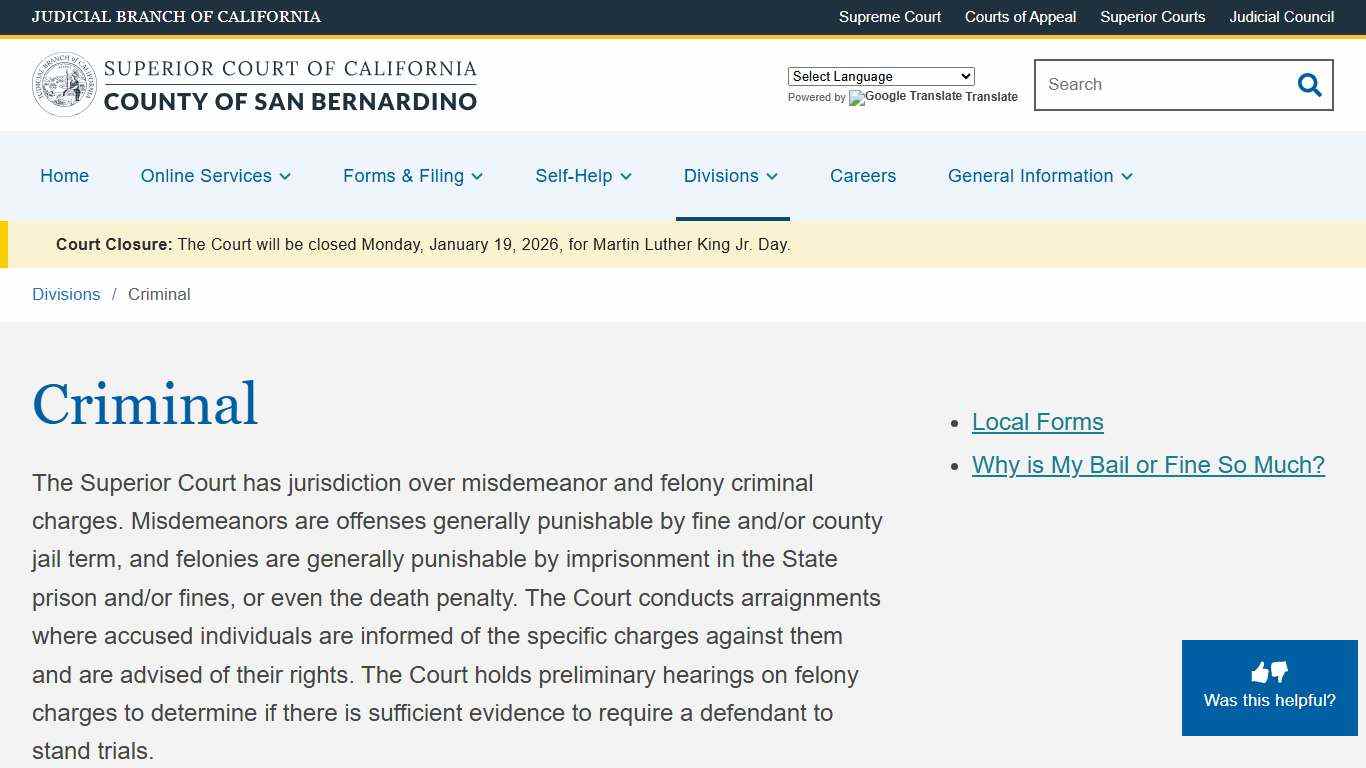Open 'Why is My Bail or Fine So Much?'
Viewport: 1366px width, 768px height.
(1148, 465)
